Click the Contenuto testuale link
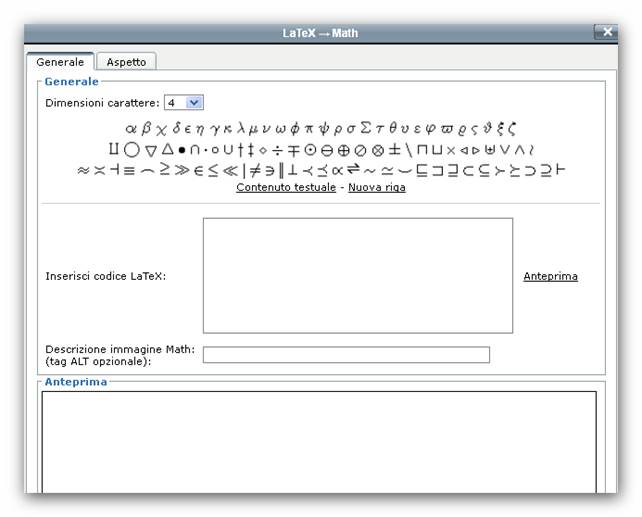Screen dimensions: 642x517 (x=286, y=187)
